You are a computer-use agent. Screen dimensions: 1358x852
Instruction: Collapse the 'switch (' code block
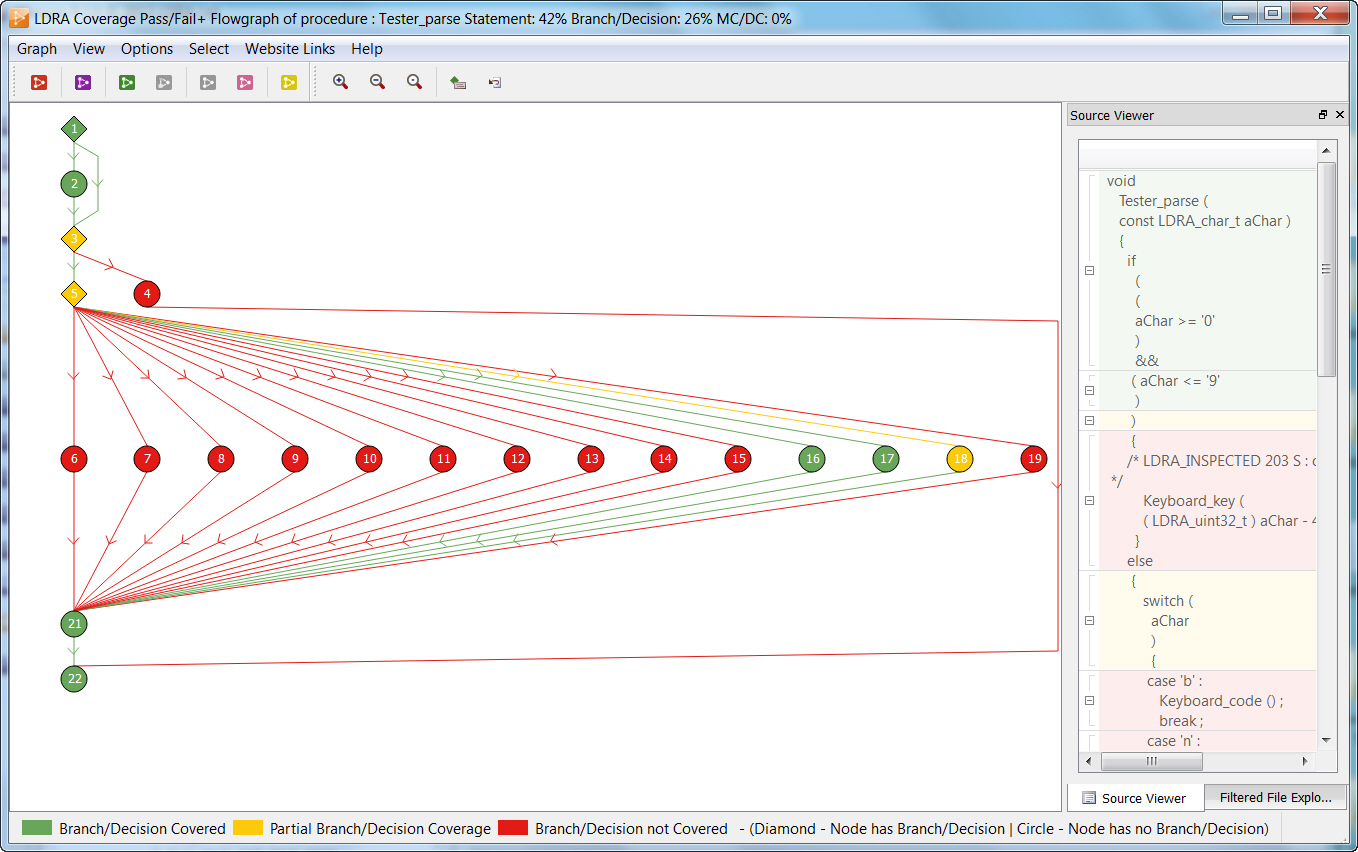click(1090, 620)
